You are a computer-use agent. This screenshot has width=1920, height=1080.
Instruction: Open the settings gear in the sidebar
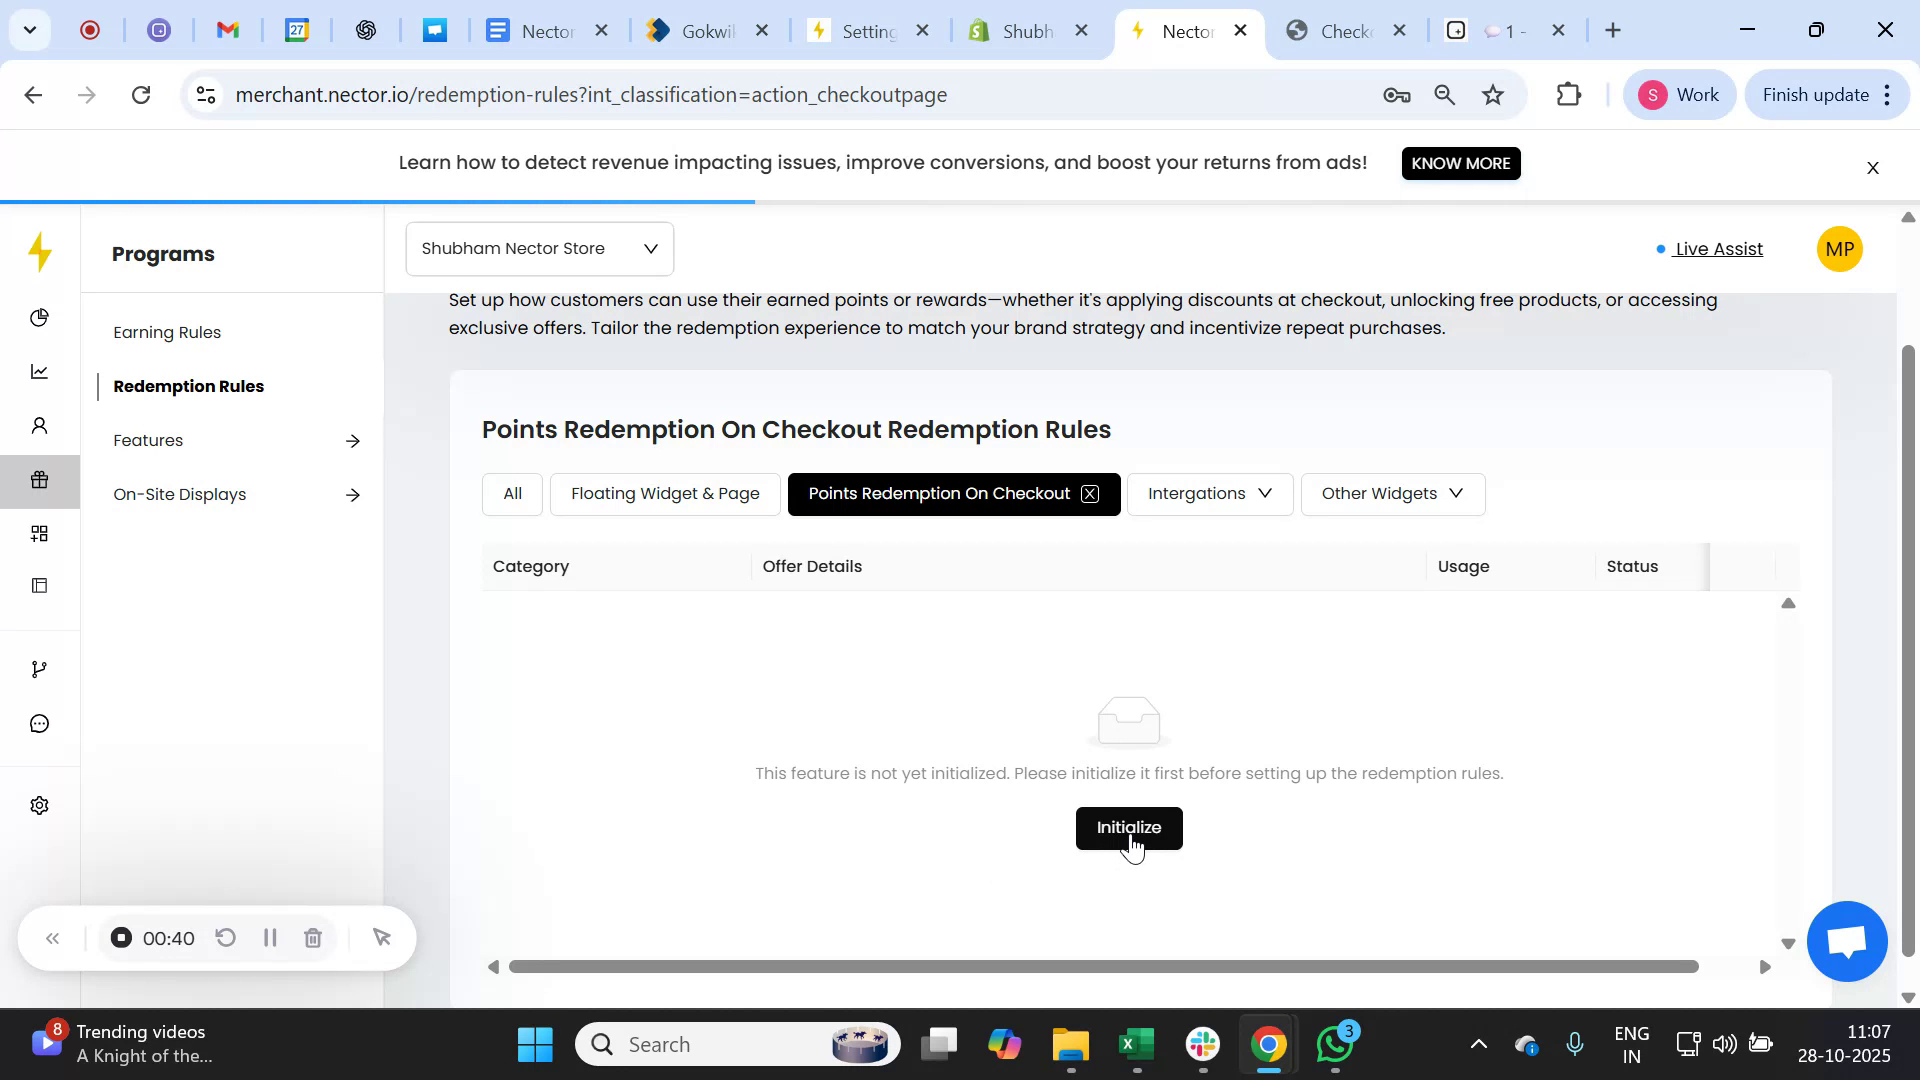click(40, 805)
